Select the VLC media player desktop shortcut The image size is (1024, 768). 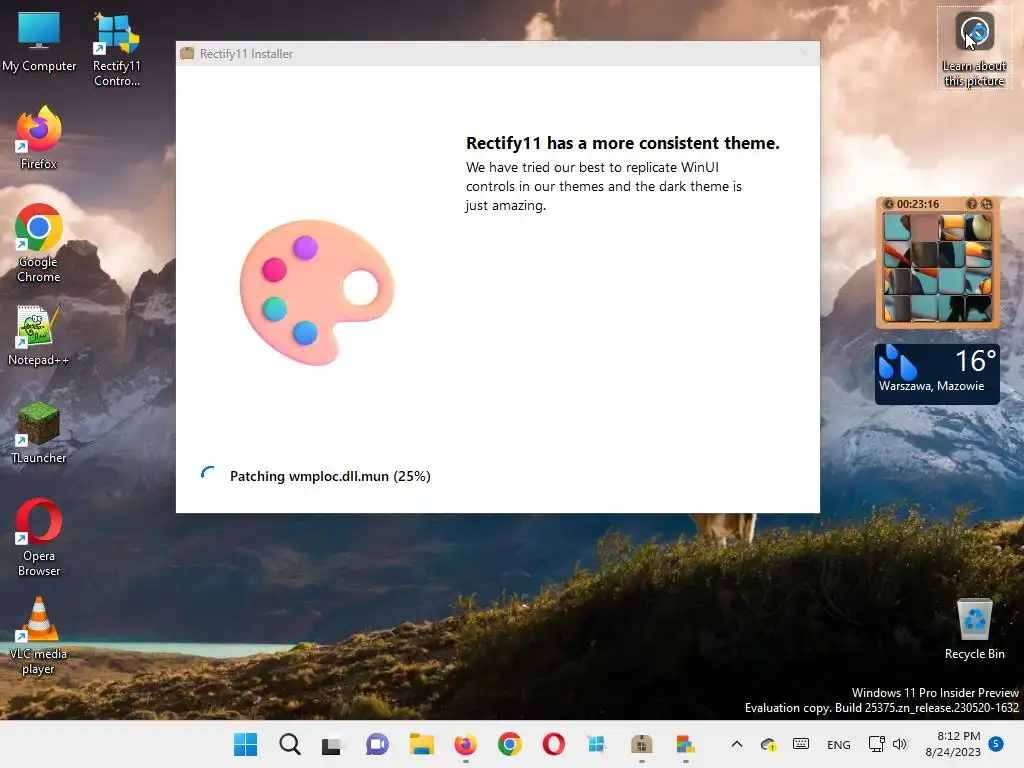39,636
